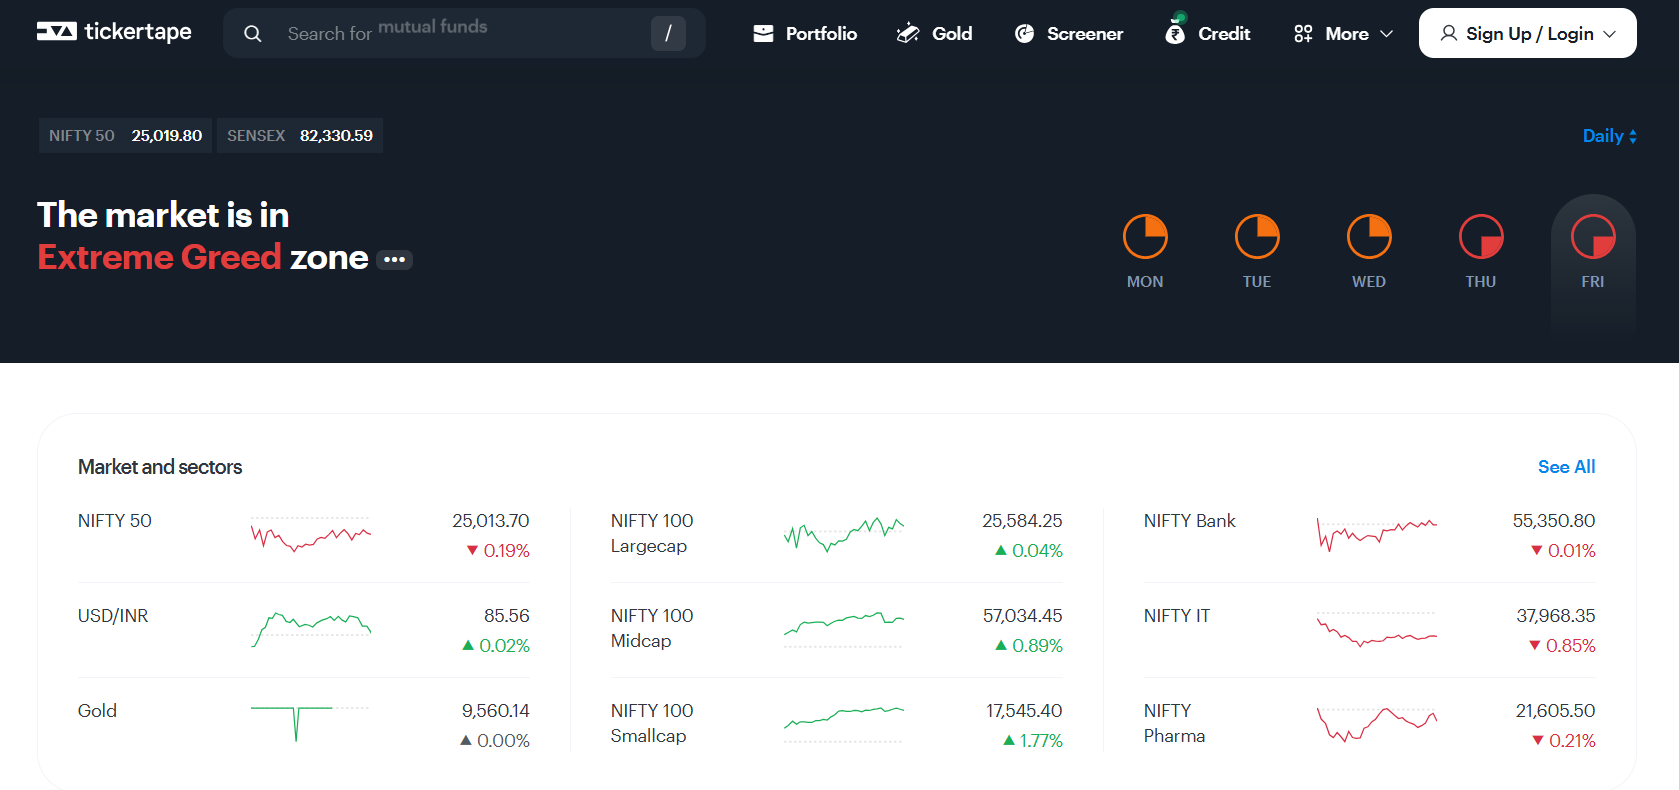The height and width of the screenshot is (790, 1679).
Task: Open the Credit section
Action: coord(1208,34)
